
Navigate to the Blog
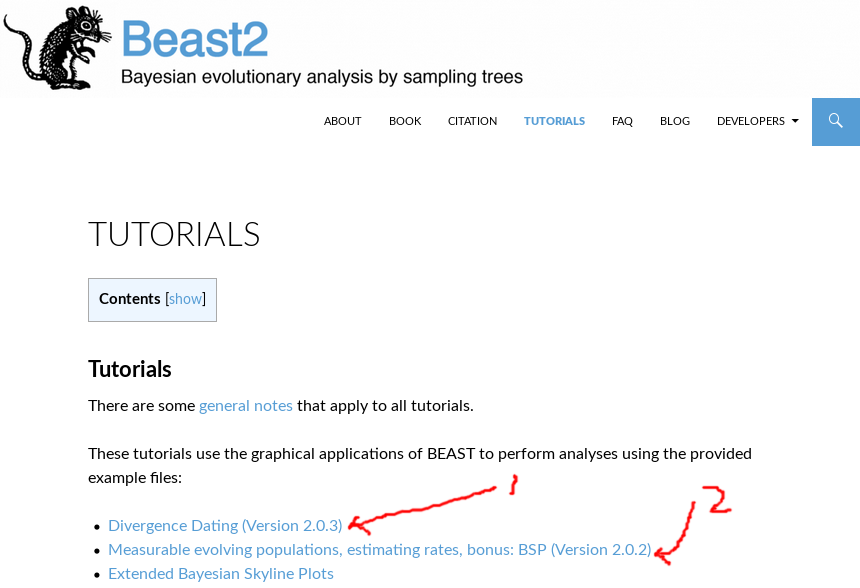pyautogui.click(x=675, y=121)
